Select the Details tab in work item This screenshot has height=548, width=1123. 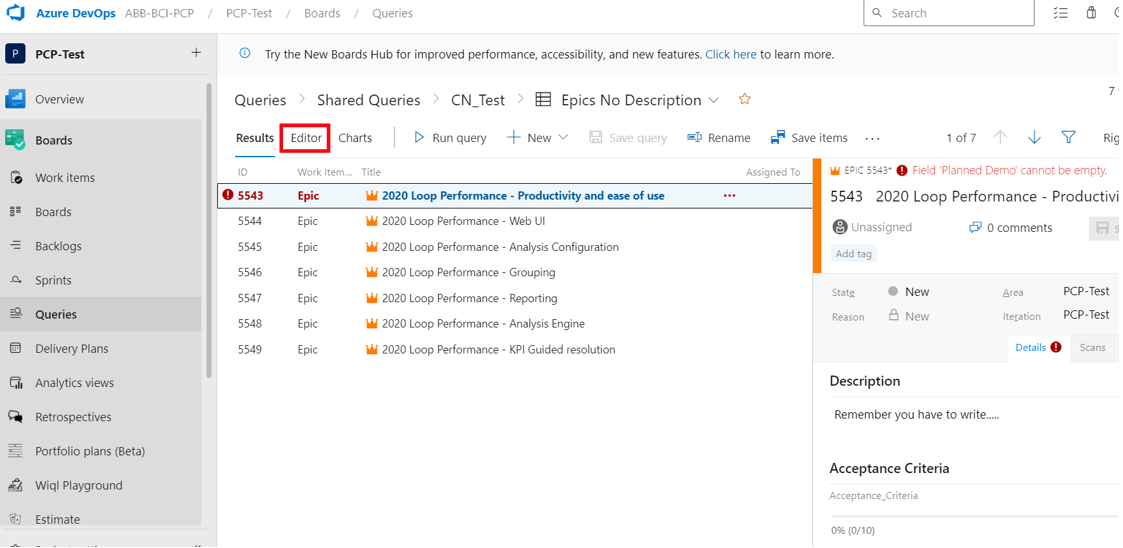(x=1038, y=347)
